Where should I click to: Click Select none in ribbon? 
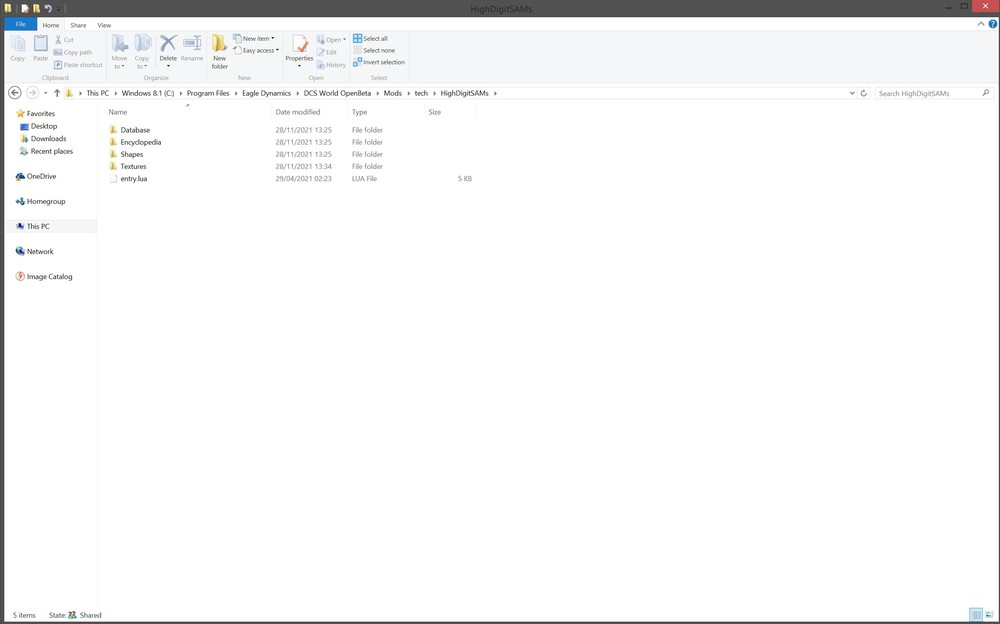(x=374, y=50)
